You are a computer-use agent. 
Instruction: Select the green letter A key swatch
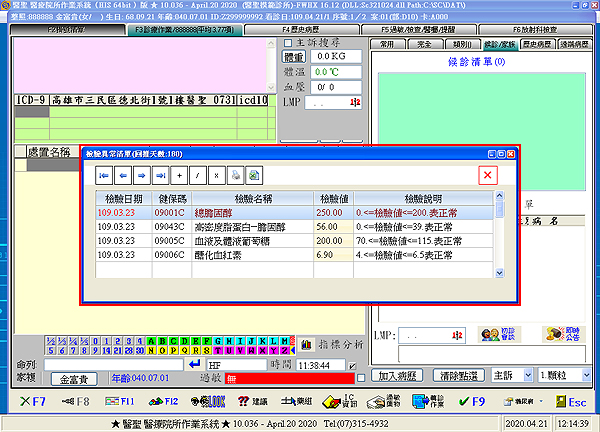point(153,341)
